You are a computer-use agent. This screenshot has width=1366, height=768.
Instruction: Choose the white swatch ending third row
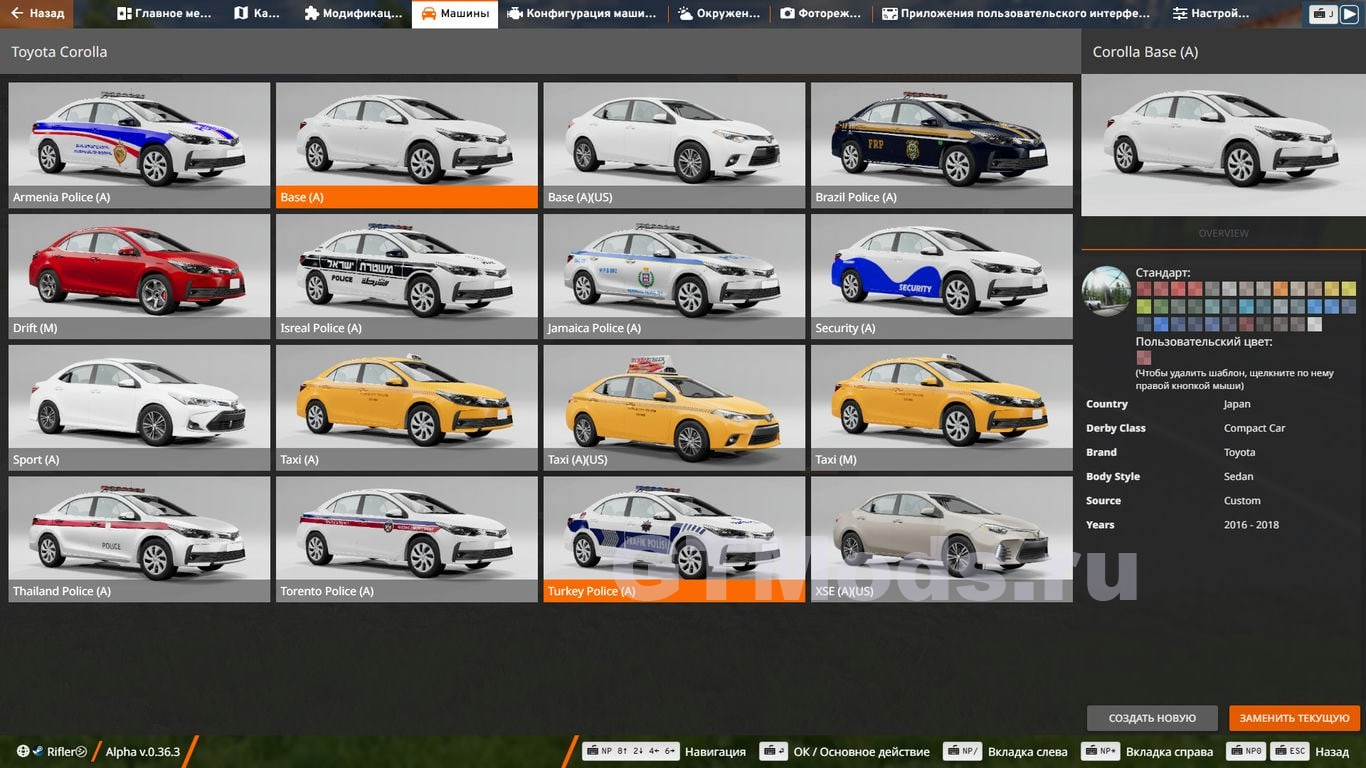pos(1315,324)
